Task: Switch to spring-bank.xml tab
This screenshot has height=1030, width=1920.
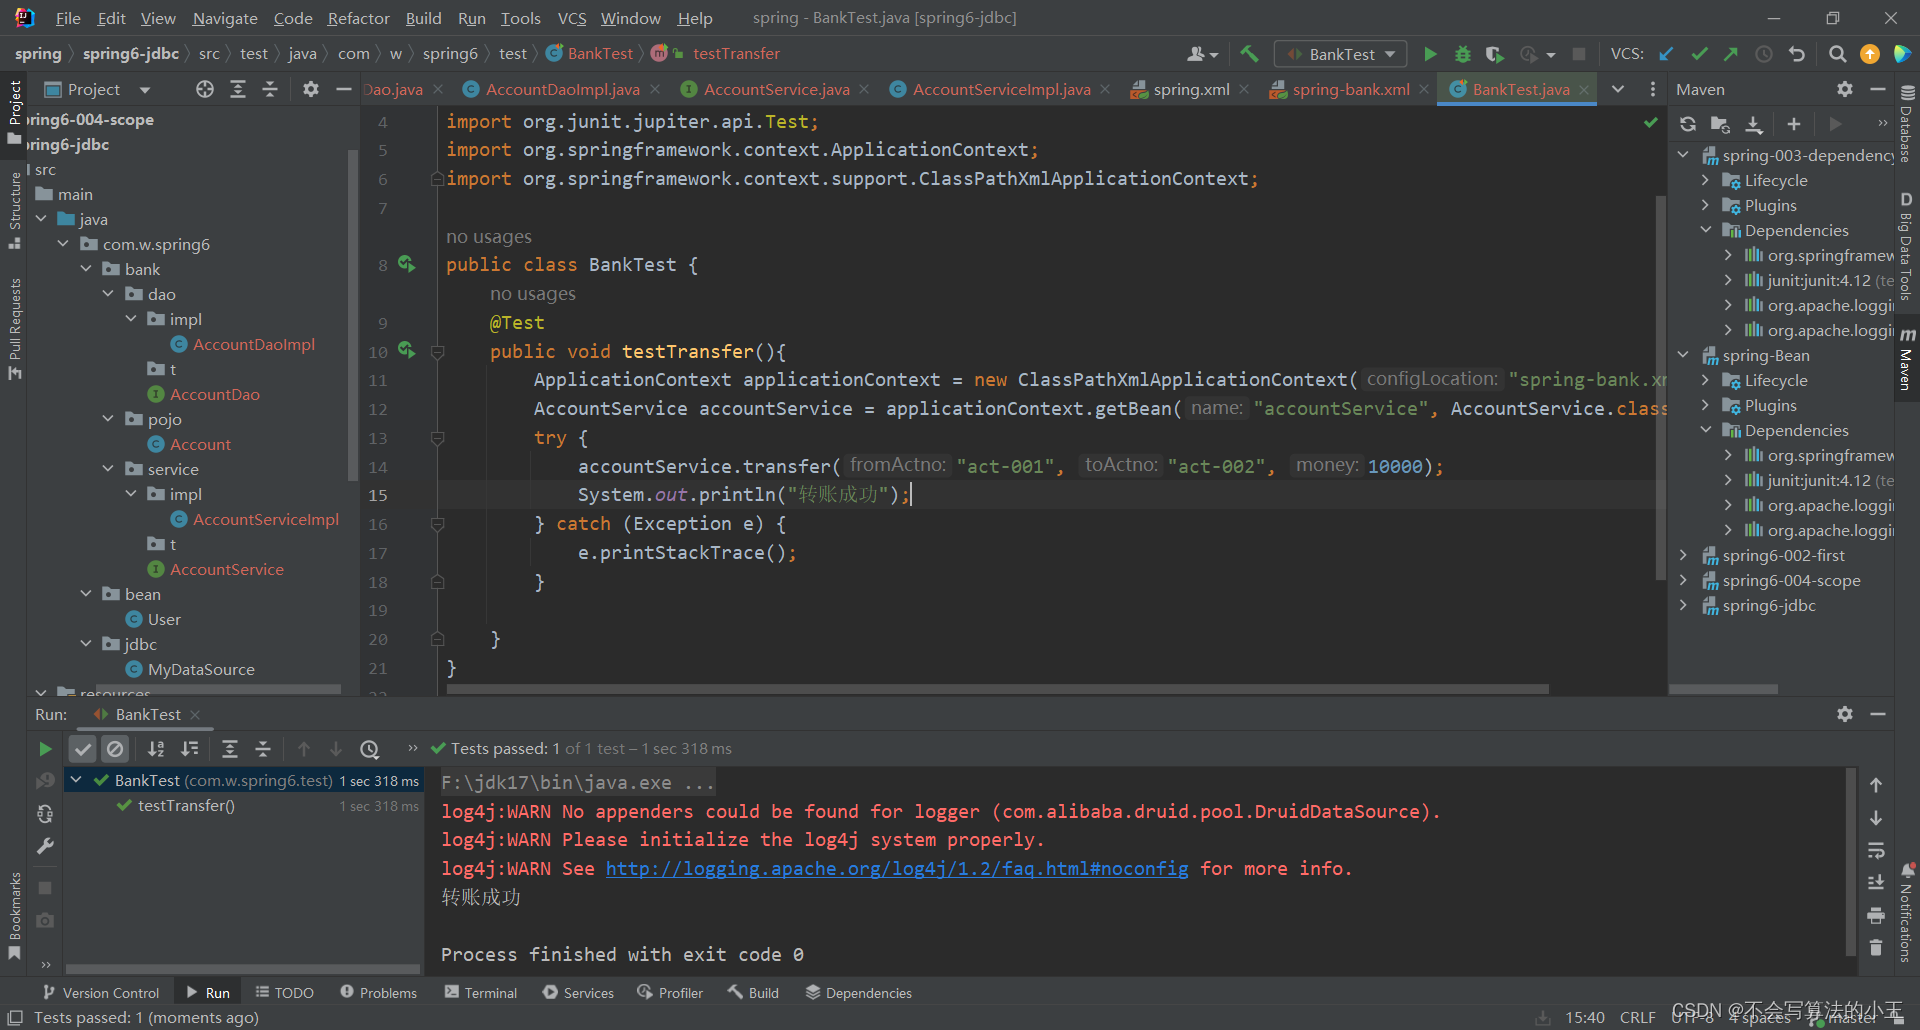Action: (x=1350, y=89)
